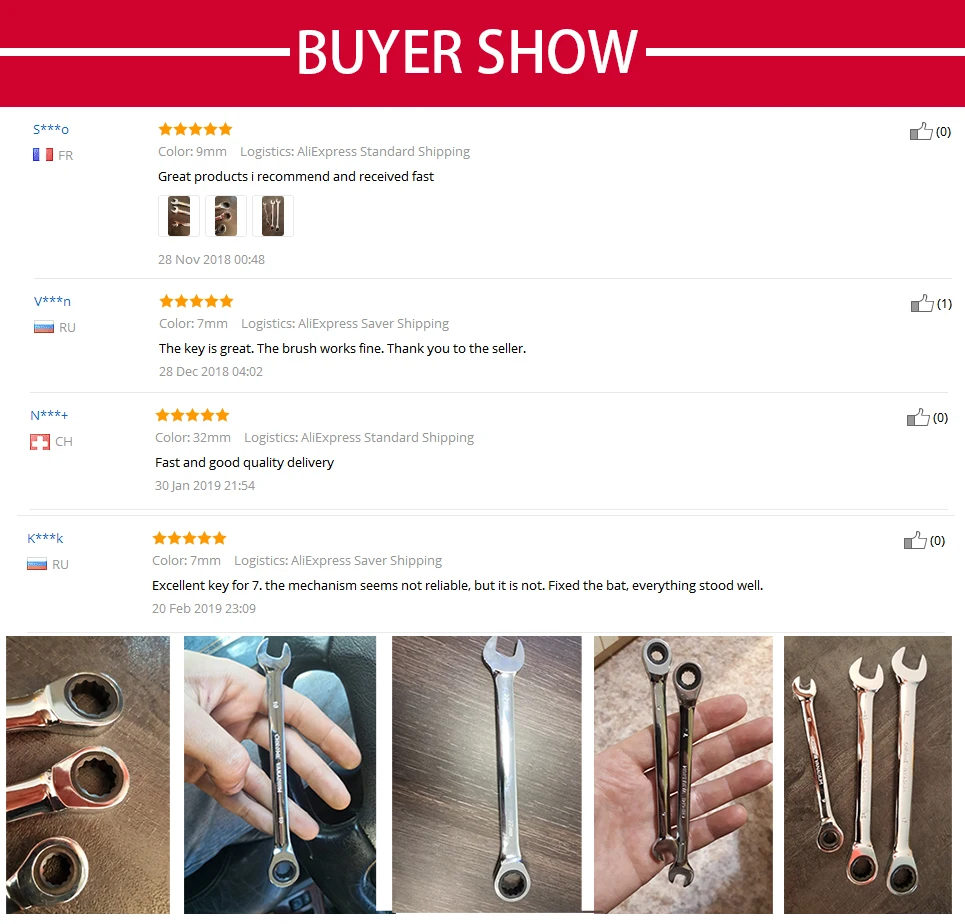Click five-star rating on first review

tap(195, 129)
